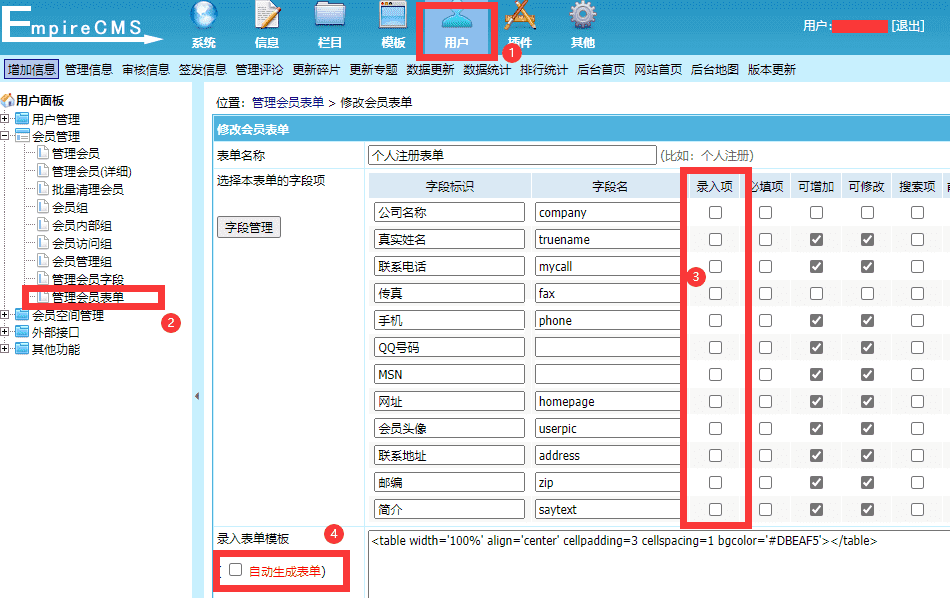Check the 录入项 box for company field

[x=714, y=211]
